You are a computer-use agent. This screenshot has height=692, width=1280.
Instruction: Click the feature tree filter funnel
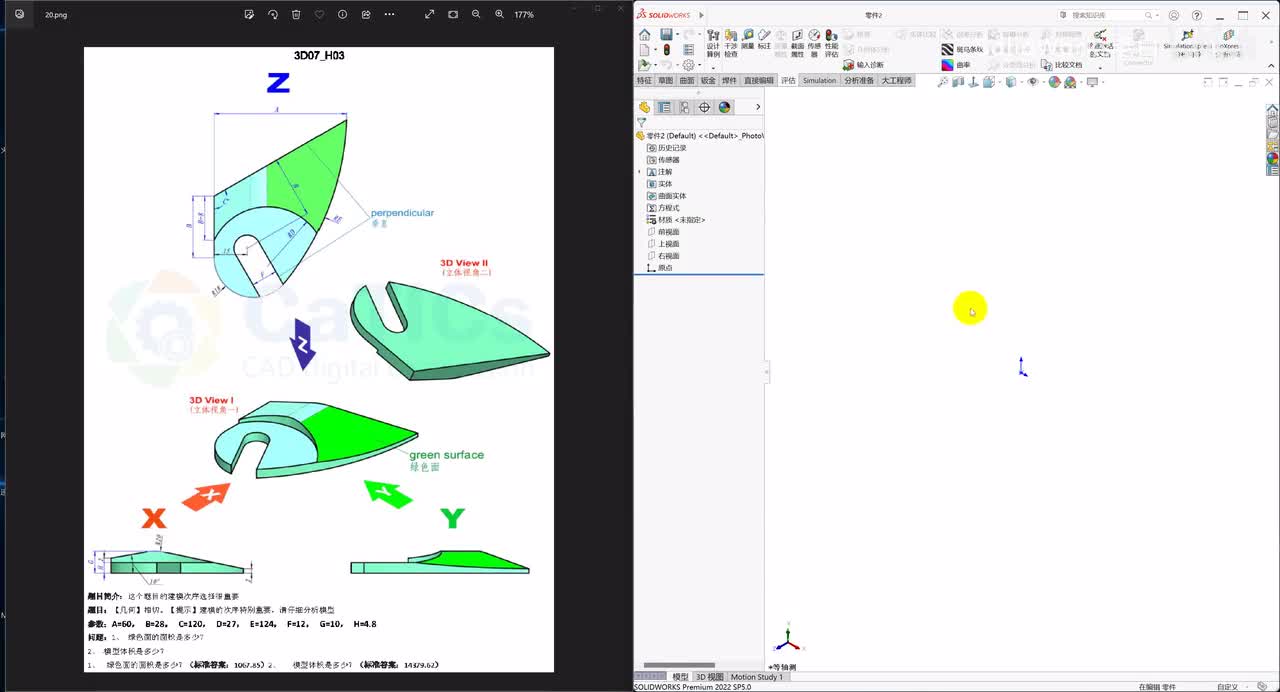[642, 123]
